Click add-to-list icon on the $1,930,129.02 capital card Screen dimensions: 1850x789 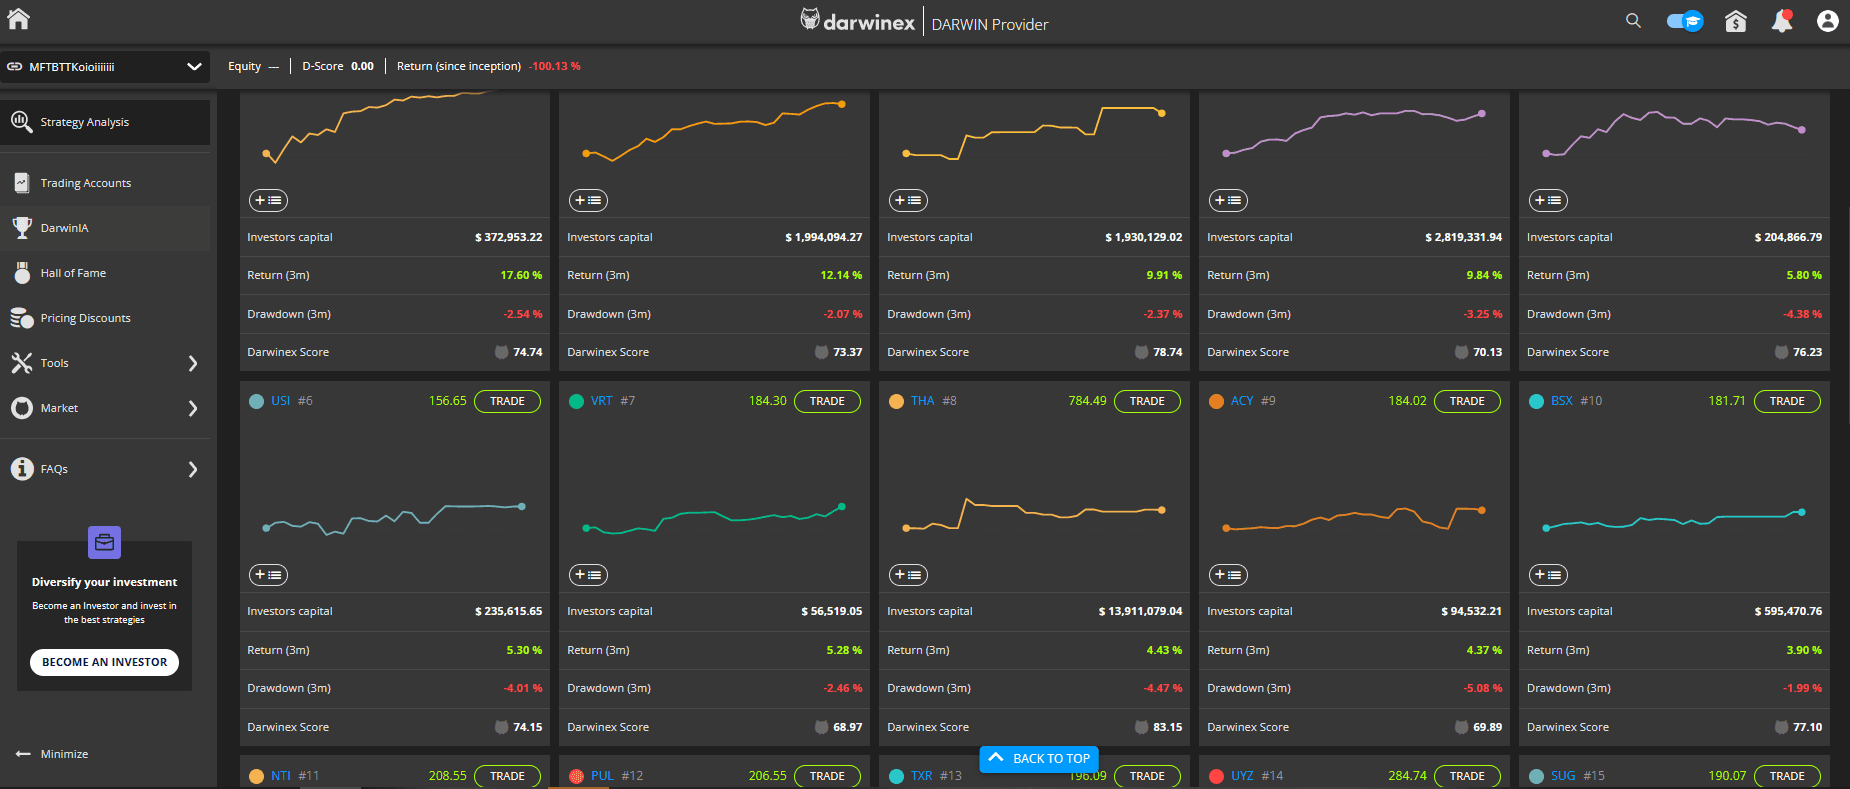tap(908, 201)
